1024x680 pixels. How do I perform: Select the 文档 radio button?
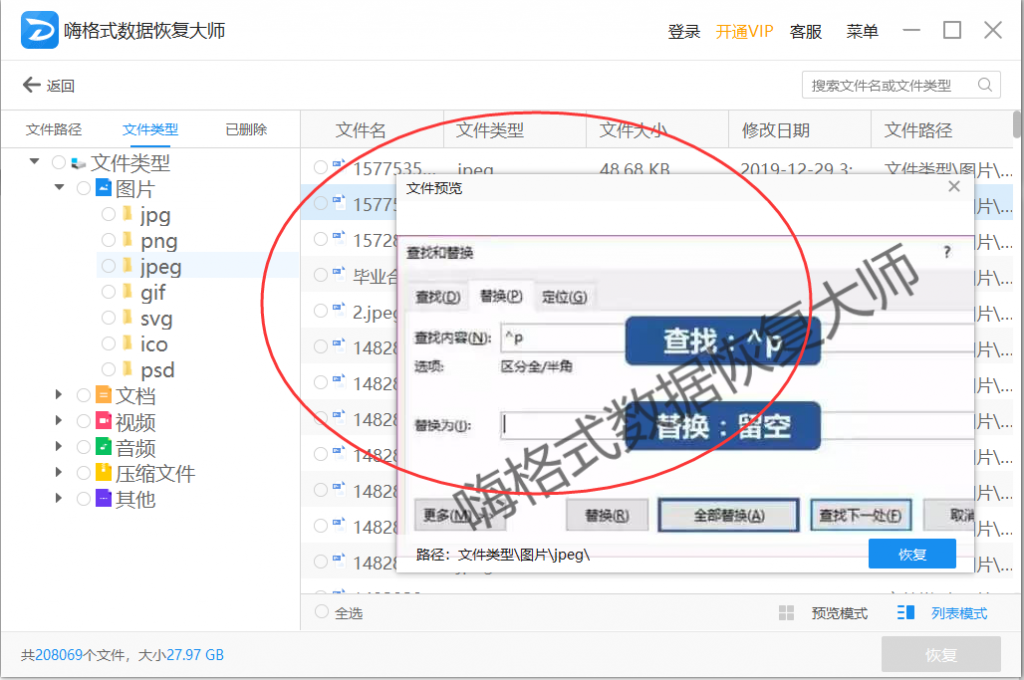[x=83, y=395]
